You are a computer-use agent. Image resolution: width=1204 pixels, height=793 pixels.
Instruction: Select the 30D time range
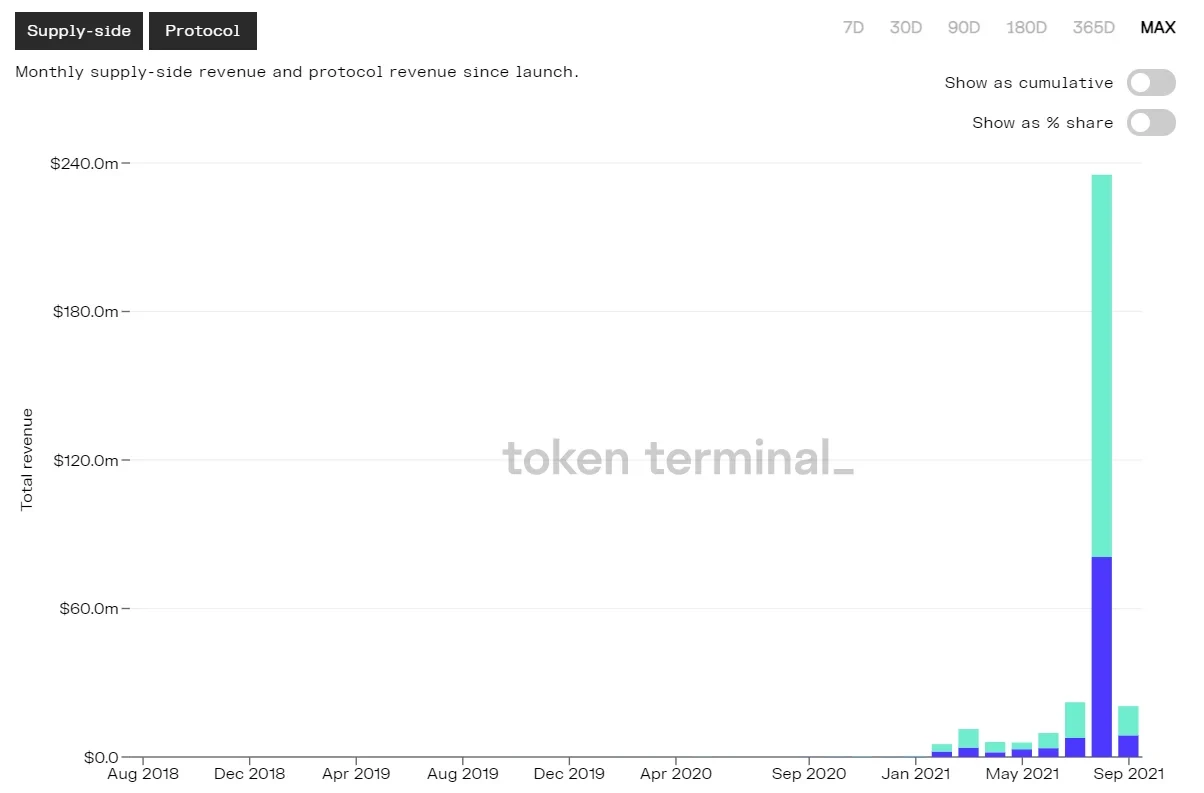click(x=906, y=27)
